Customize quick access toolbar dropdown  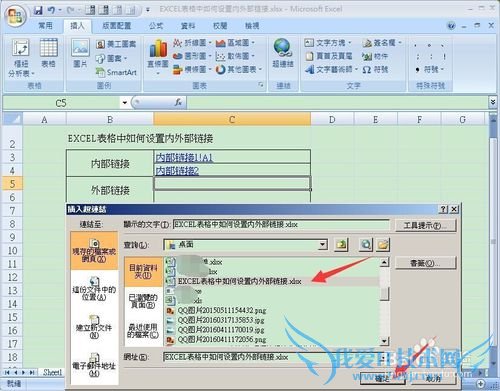(148, 10)
